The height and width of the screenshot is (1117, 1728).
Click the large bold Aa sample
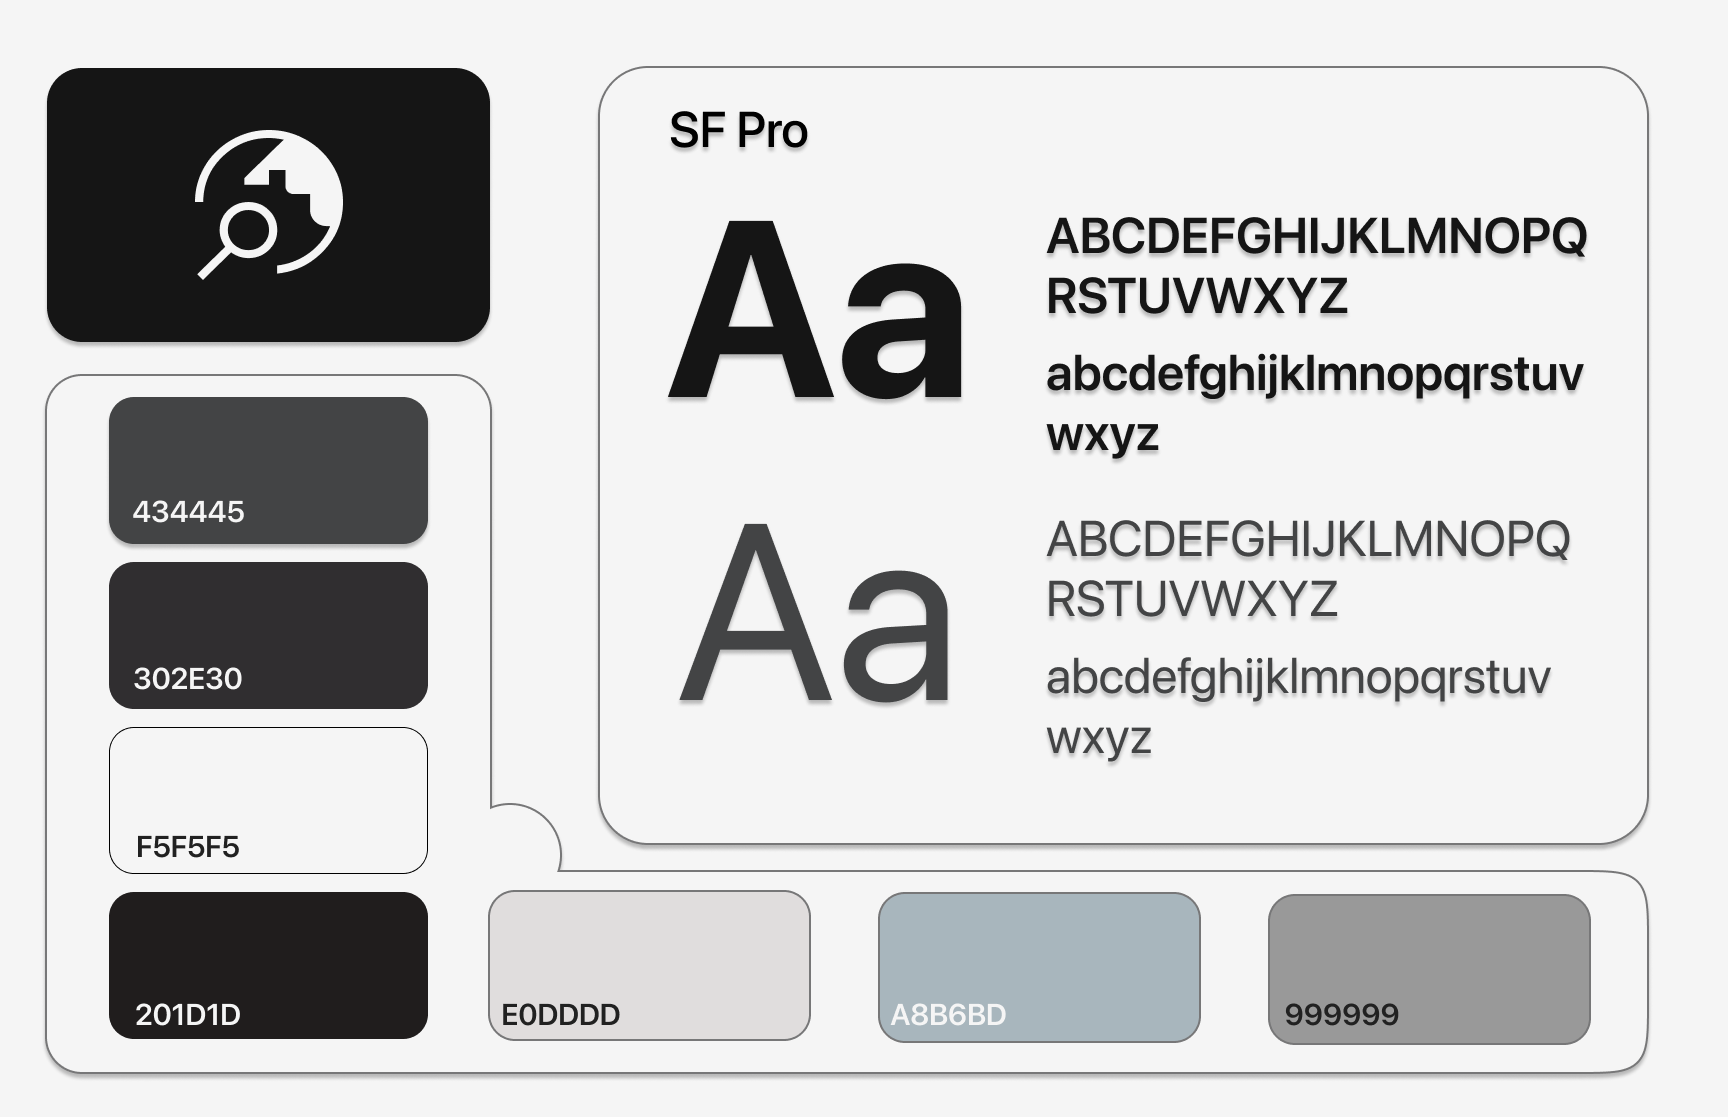[817, 310]
